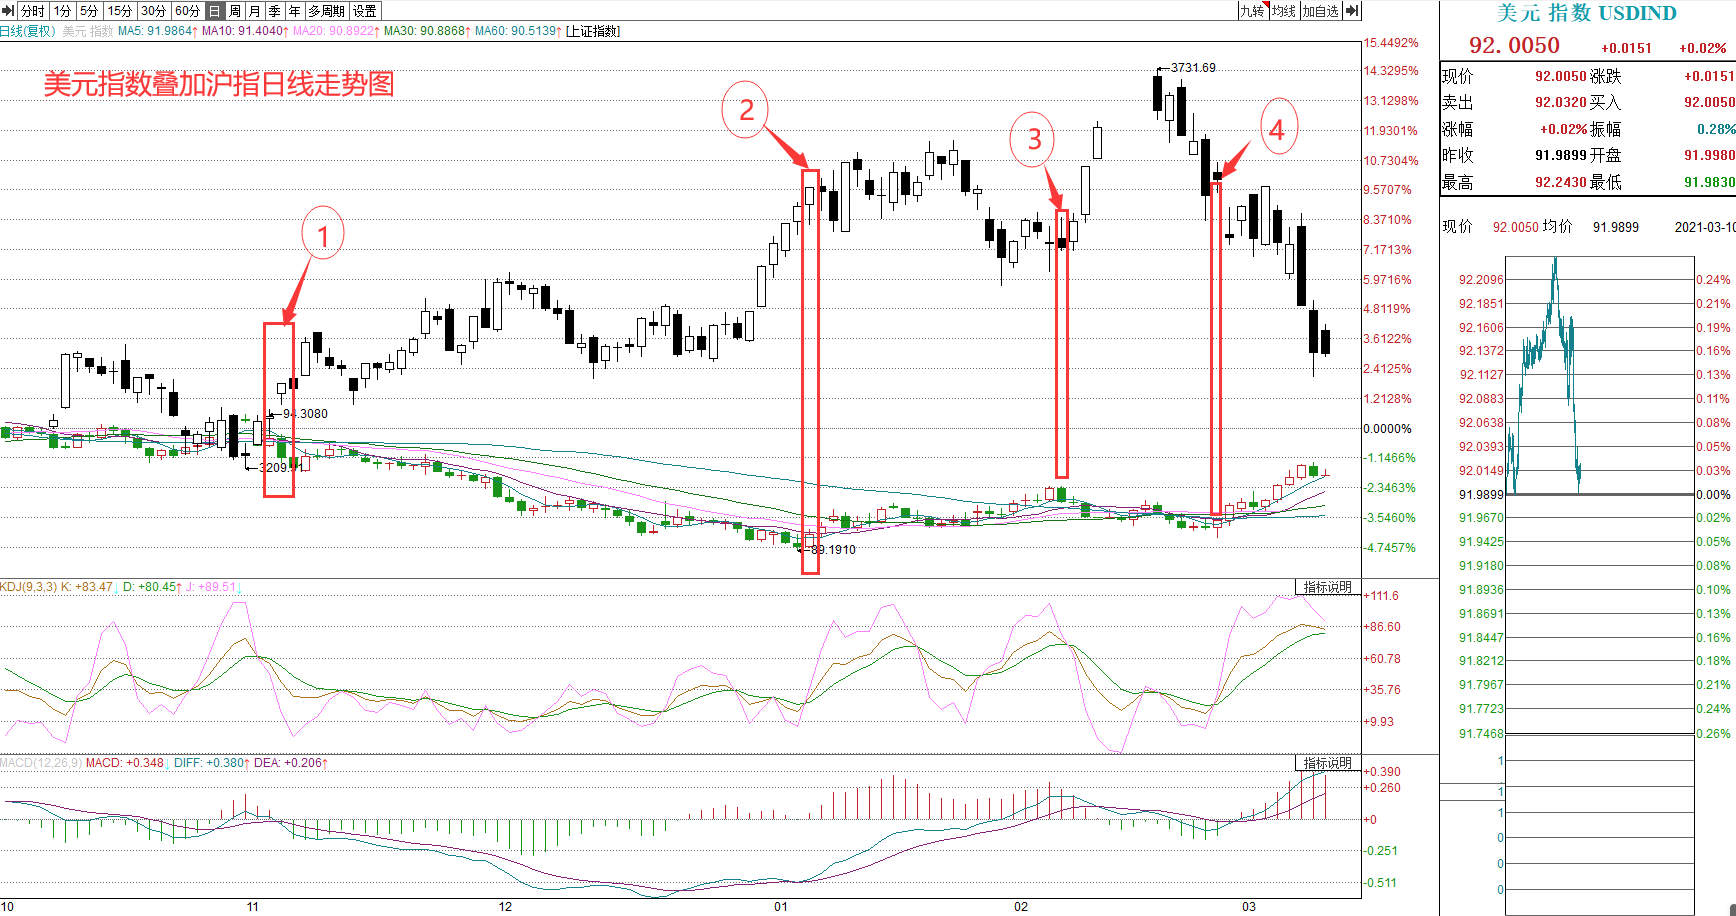1736x916 pixels.
Task: Click the +0.0151 change value in header
Action: click(x=1626, y=48)
